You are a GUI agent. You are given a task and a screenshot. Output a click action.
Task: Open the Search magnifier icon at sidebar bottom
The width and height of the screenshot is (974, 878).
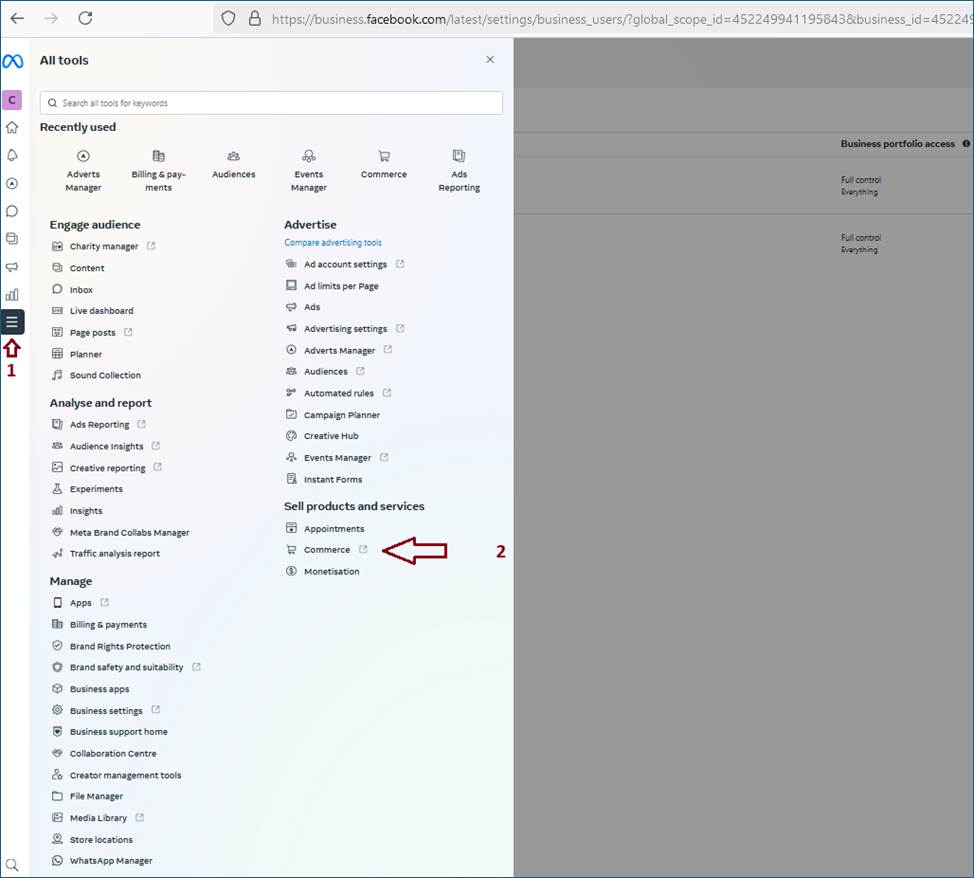click(x=12, y=864)
